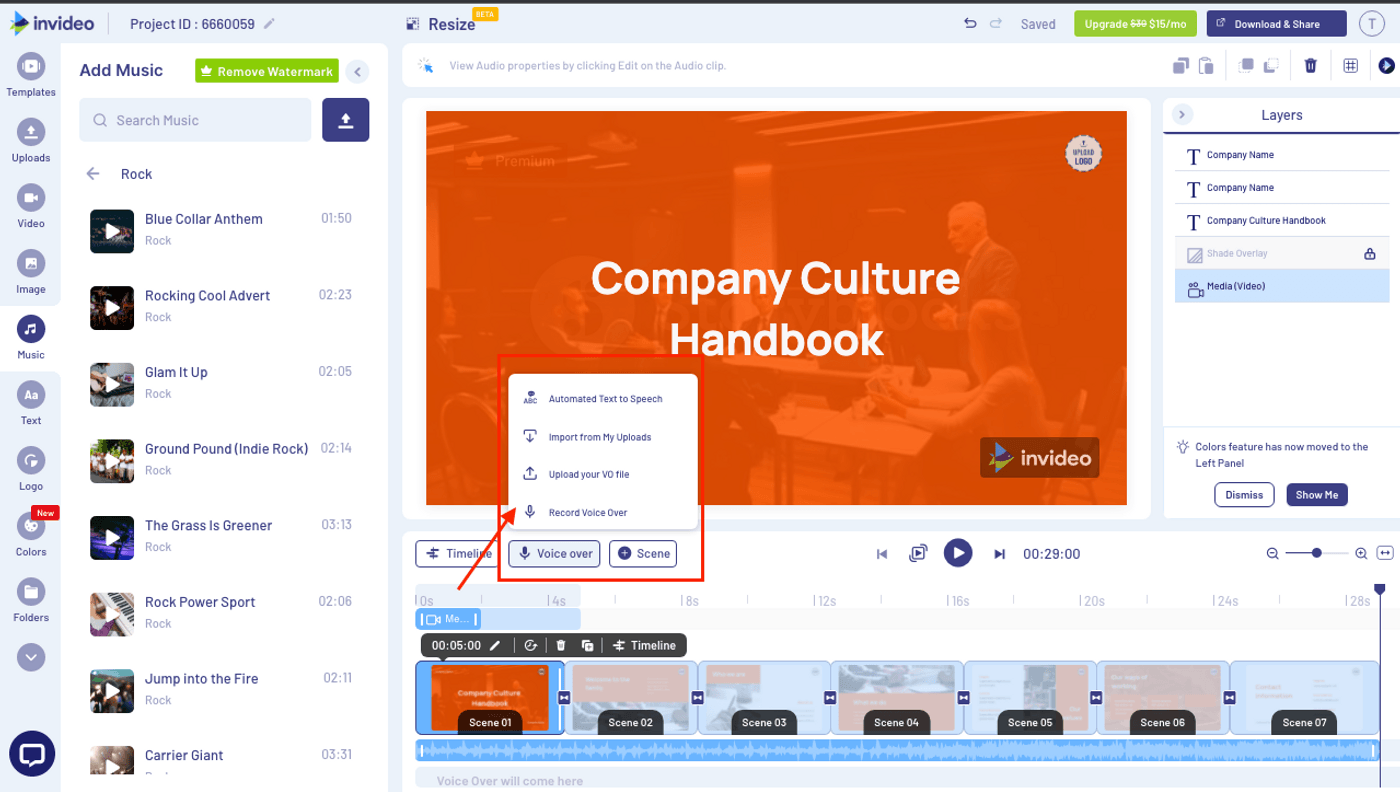Click the Redo arrow
1400x792 pixels.
pos(996,24)
